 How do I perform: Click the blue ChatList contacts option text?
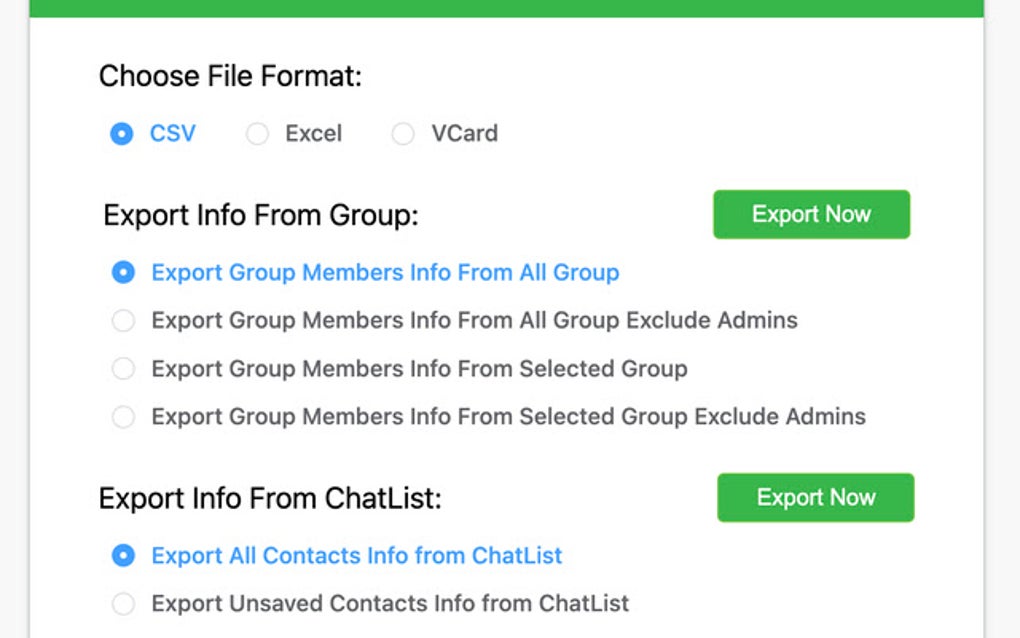[355, 555]
